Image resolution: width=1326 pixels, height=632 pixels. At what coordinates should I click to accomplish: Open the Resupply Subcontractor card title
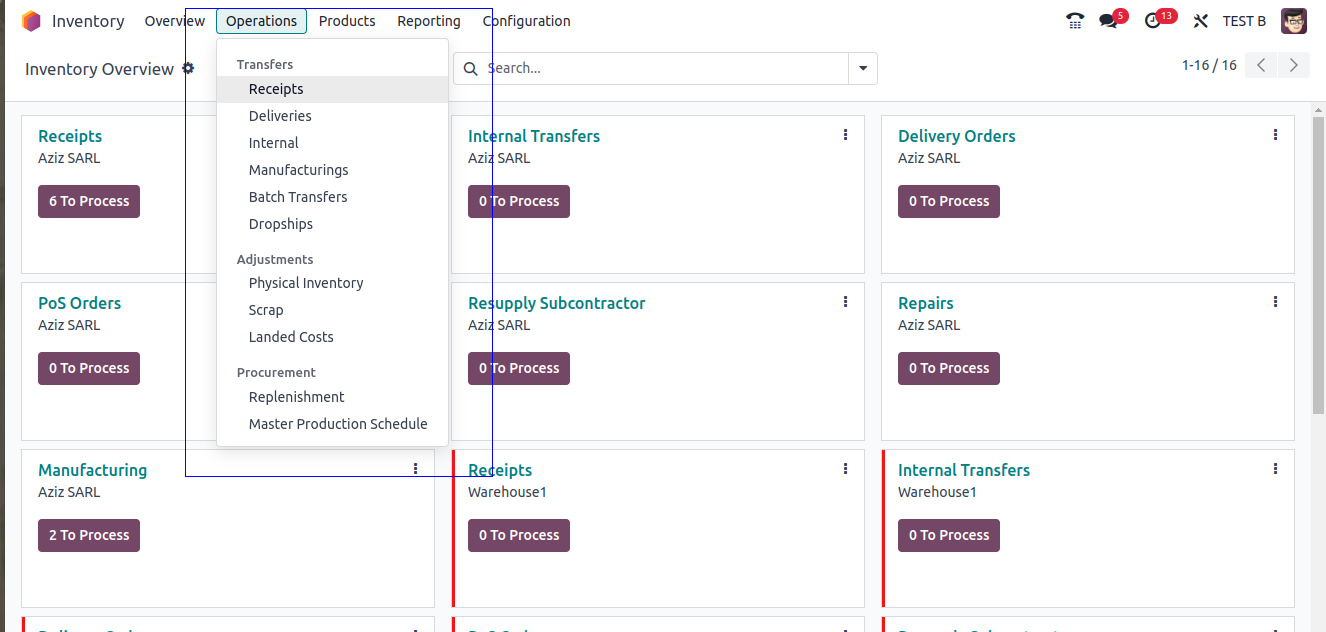click(556, 303)
